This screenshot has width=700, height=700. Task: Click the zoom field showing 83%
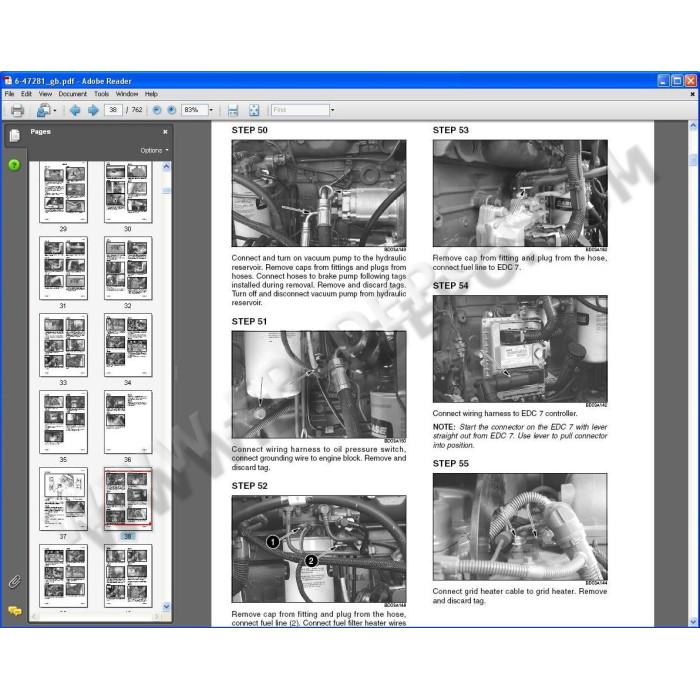195,110
